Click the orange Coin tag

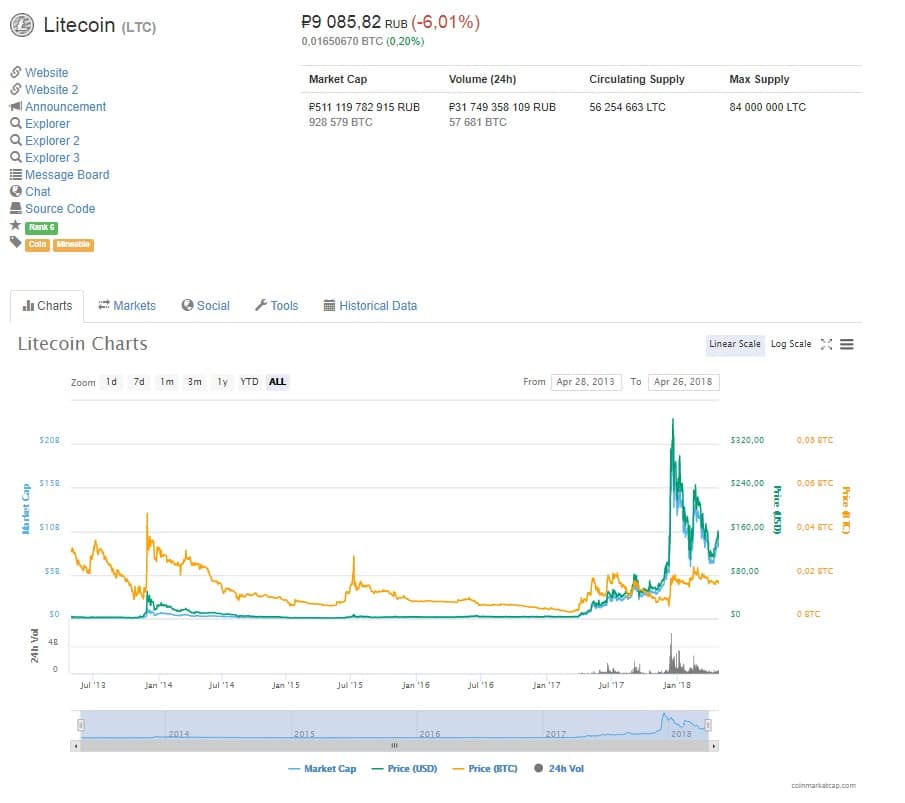point(38,245)
